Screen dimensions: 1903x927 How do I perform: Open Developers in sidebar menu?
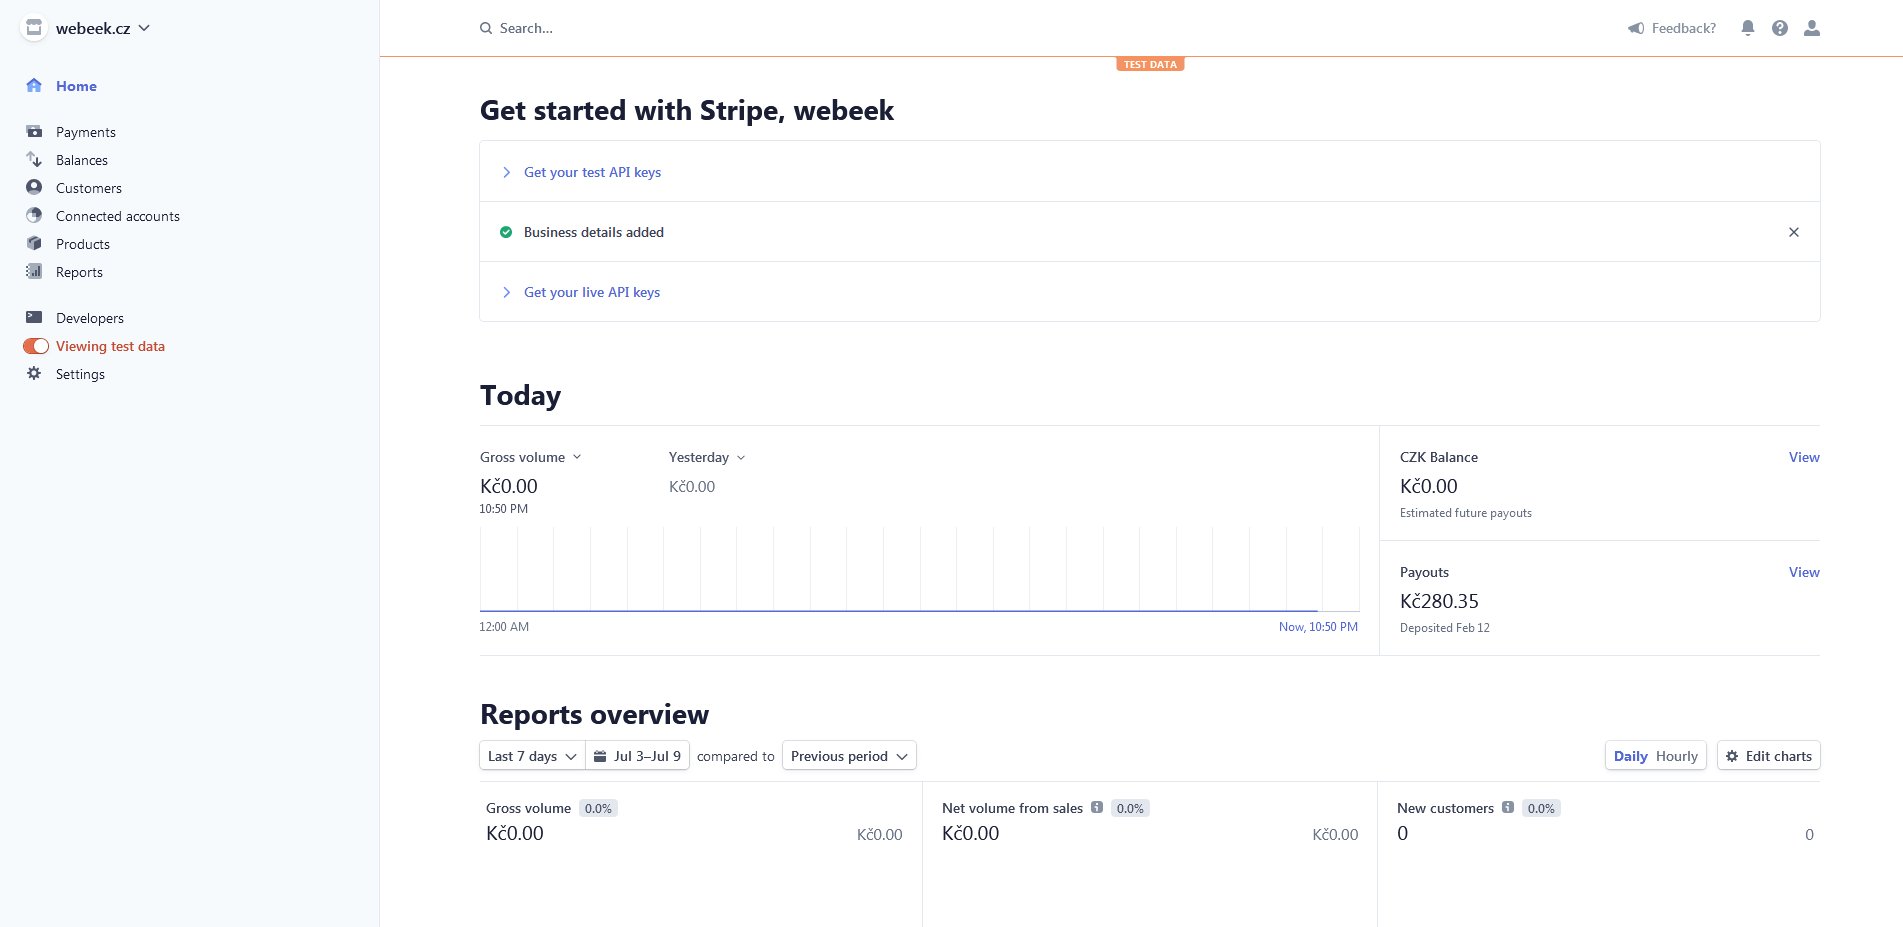(90, 318)
